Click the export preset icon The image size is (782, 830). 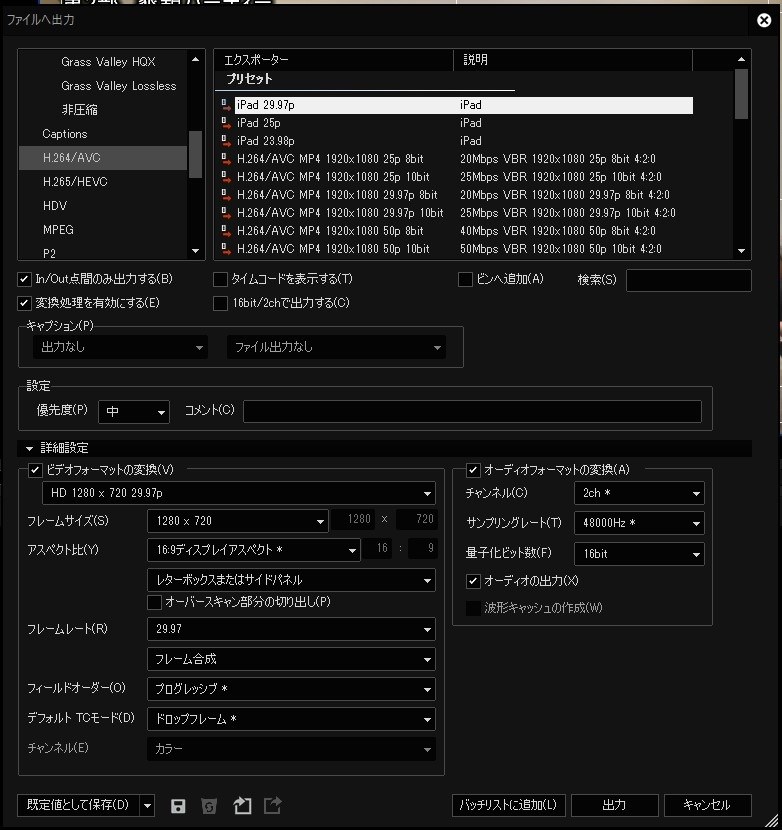pyautogui.click(x=273, y=805)
